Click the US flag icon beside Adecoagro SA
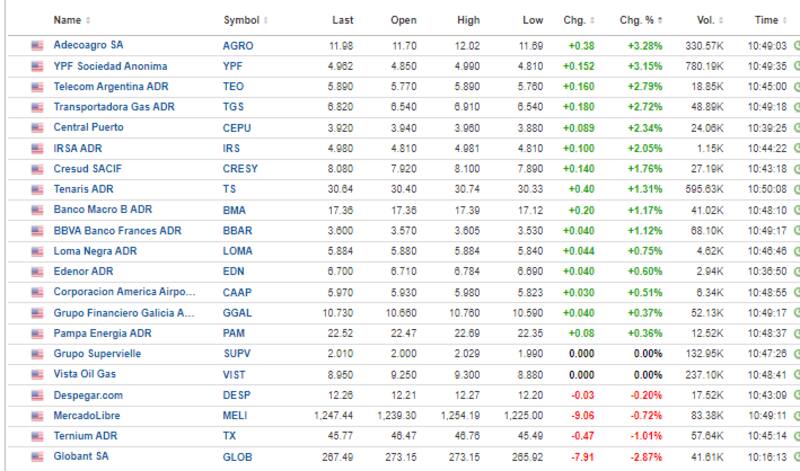This screenshot has height=471, width=800. pos(38,46)
